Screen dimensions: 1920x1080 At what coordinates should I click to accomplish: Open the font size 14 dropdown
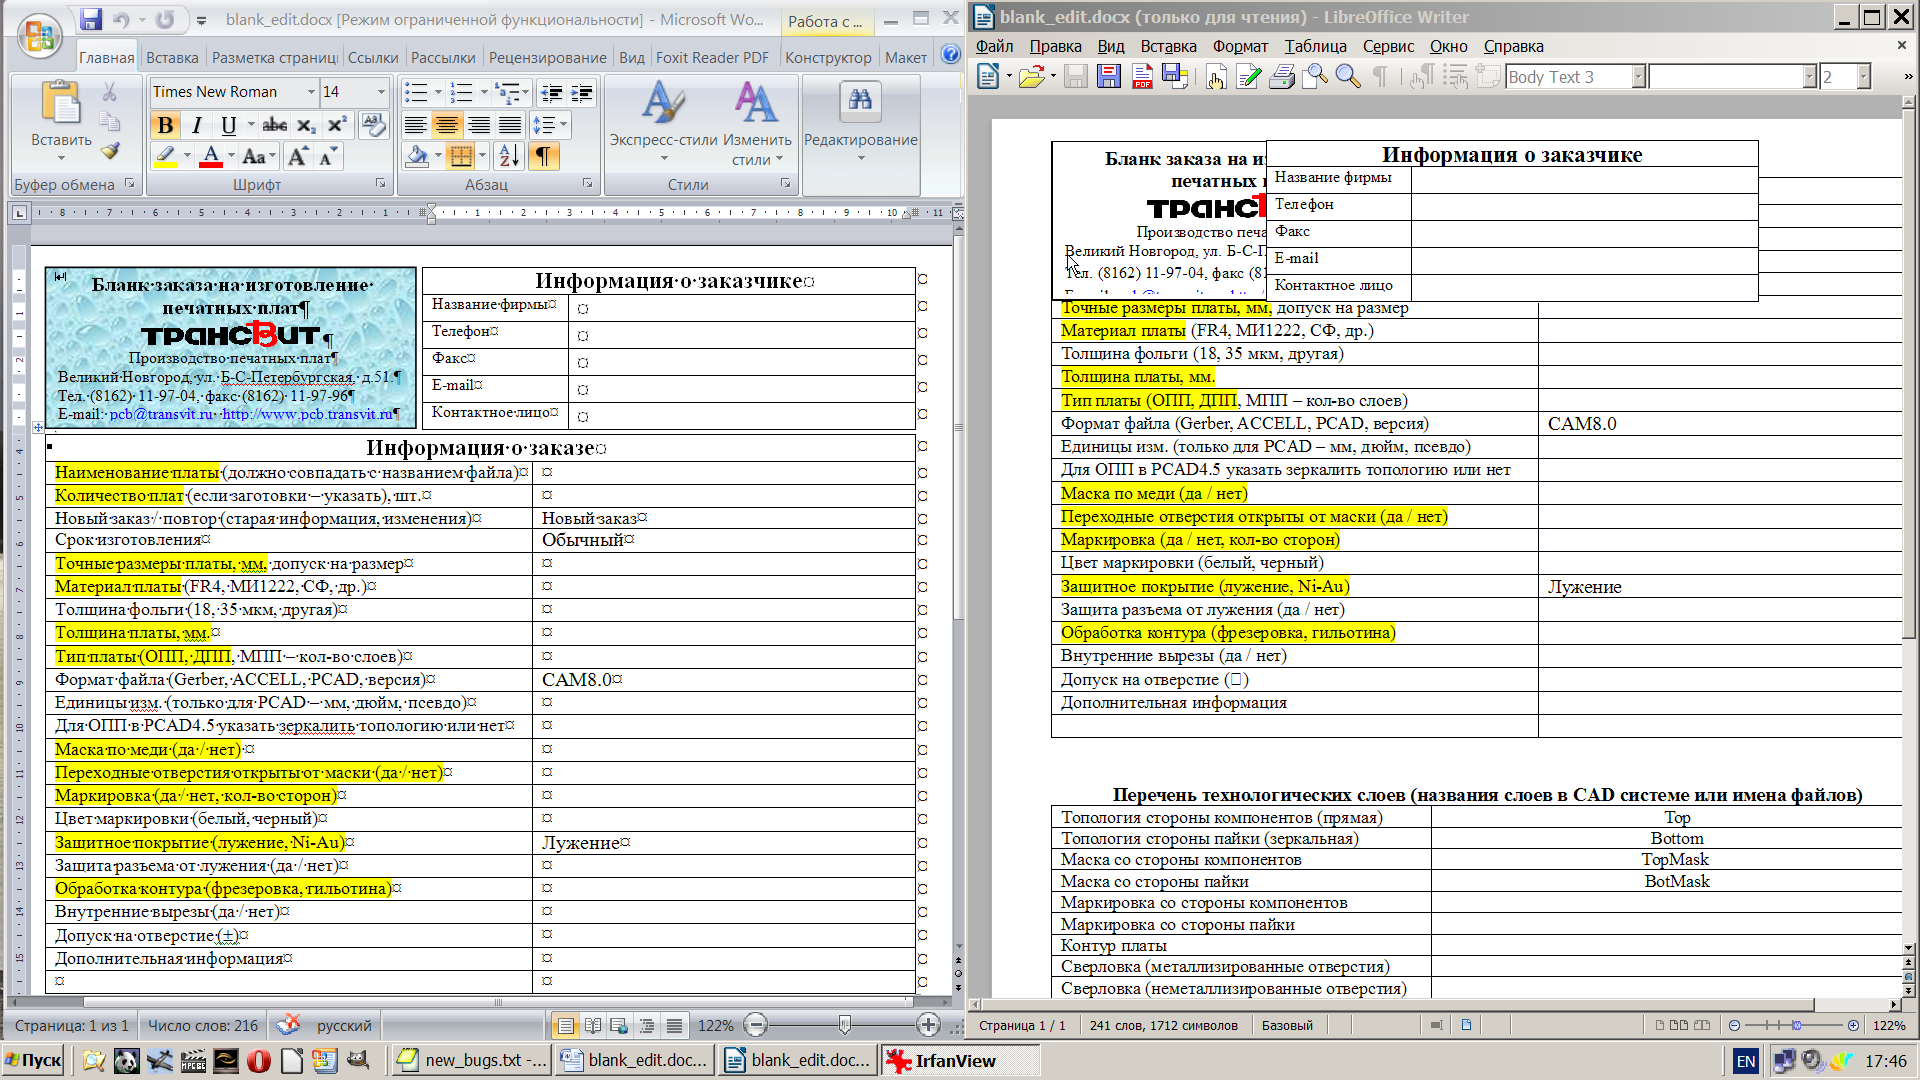381,92
